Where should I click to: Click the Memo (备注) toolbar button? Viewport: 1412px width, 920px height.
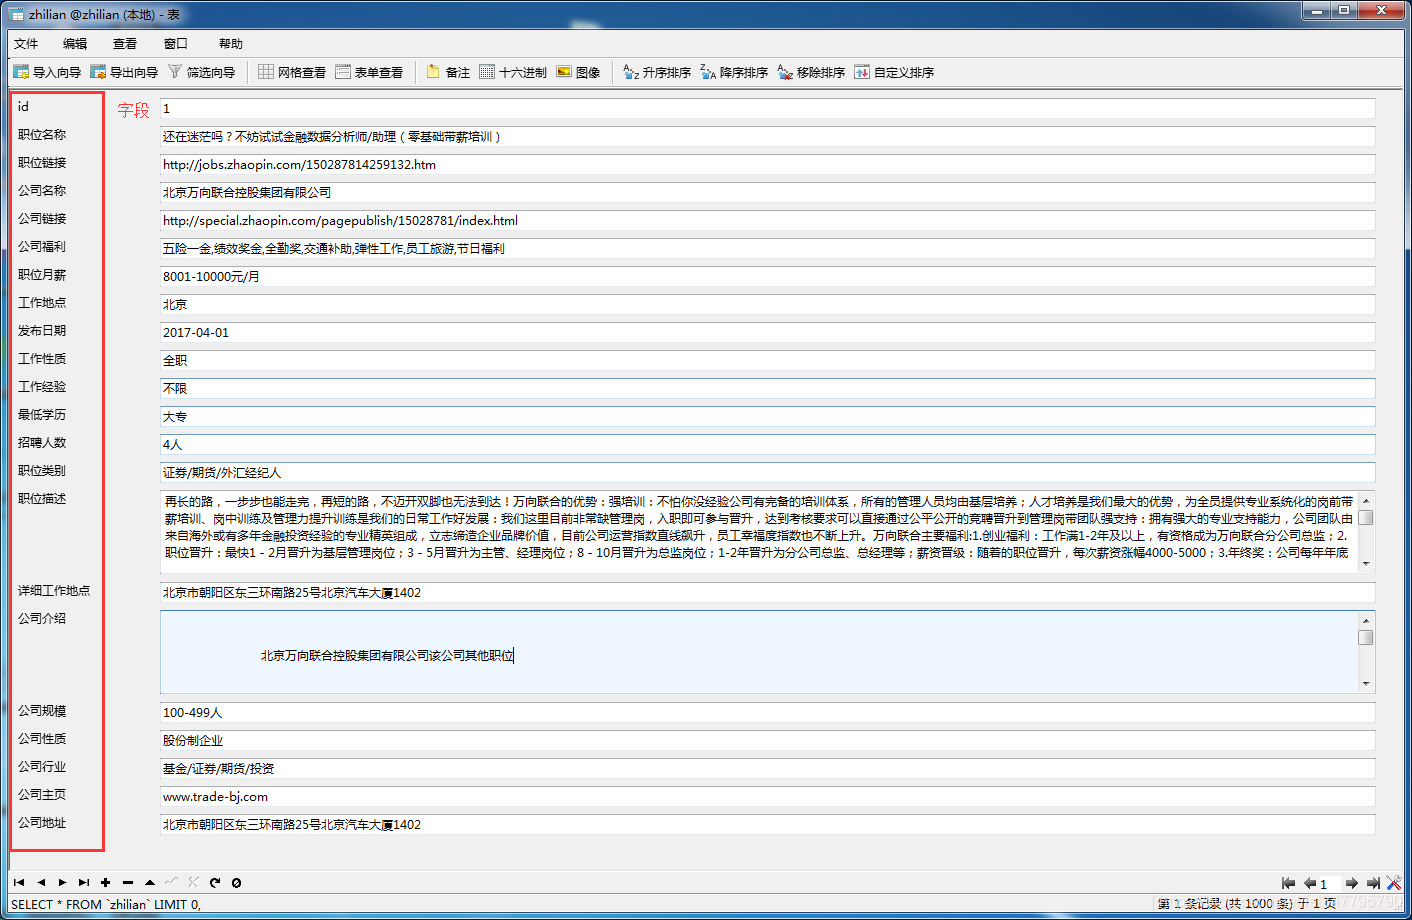(448, 72)
